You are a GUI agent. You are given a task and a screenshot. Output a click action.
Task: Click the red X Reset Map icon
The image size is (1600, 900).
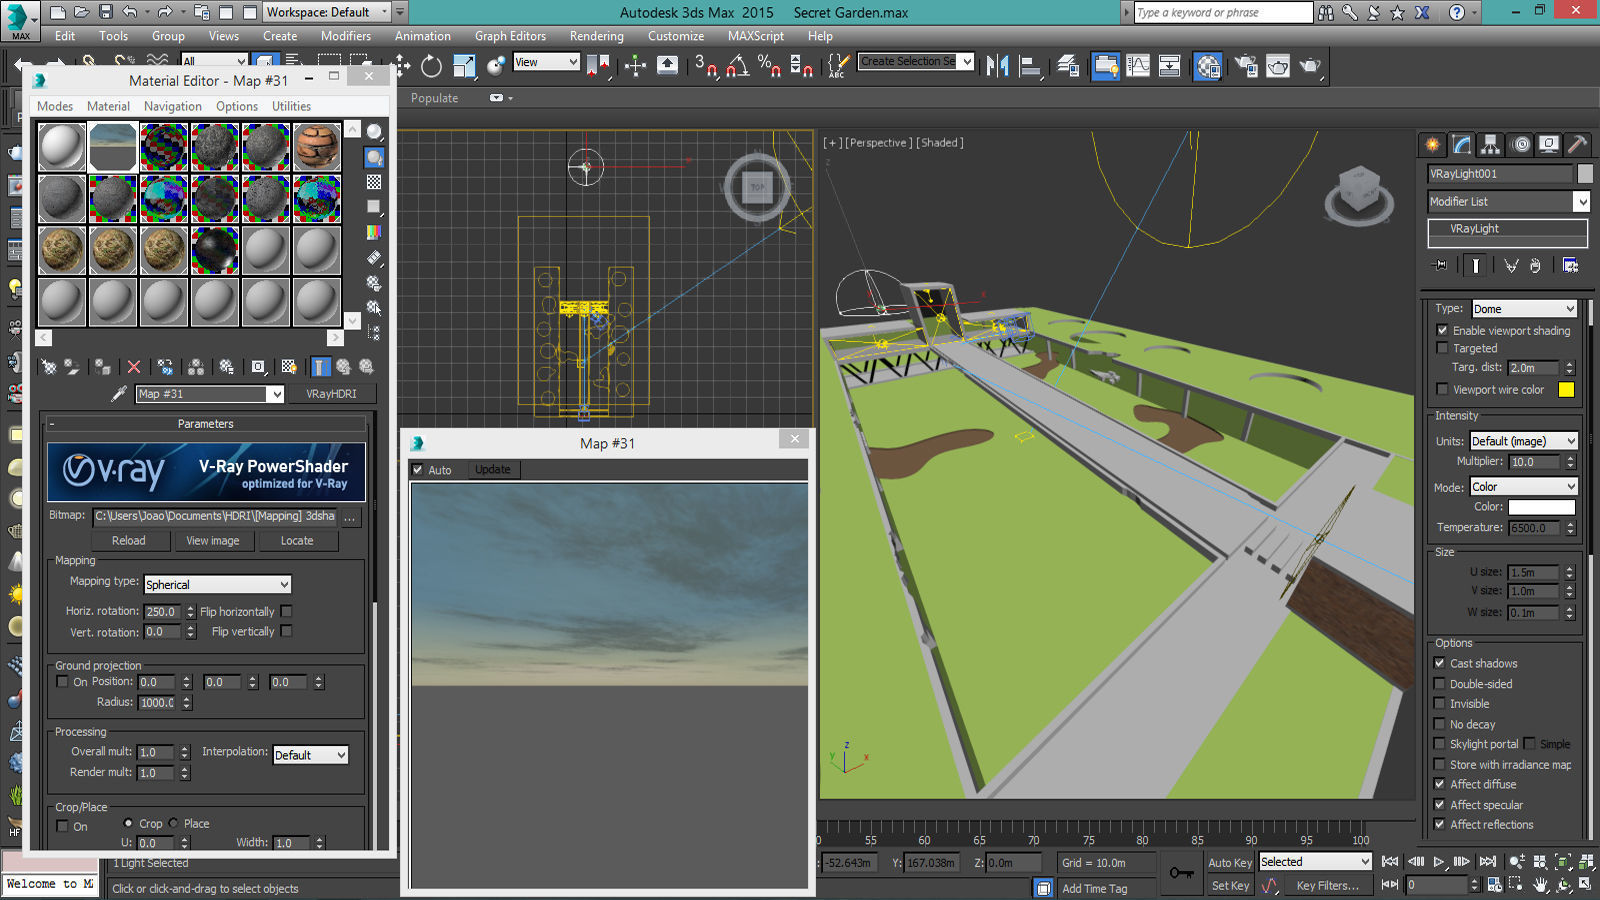(x=134, y=367)
